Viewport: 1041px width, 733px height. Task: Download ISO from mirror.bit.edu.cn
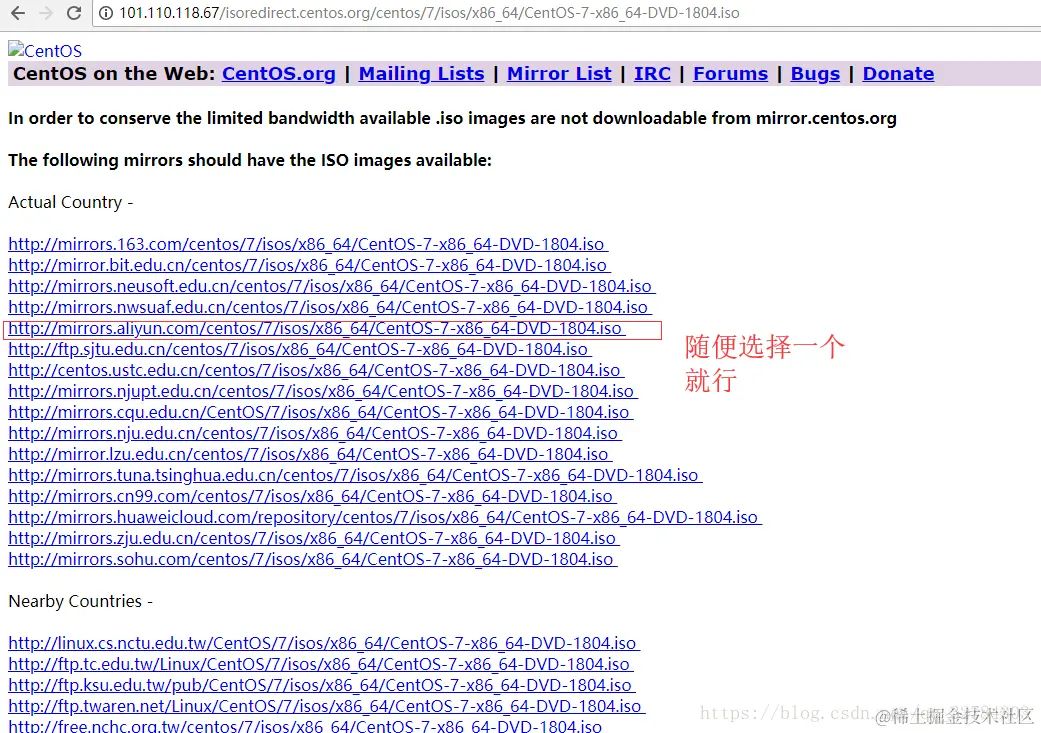coord(309,265)
